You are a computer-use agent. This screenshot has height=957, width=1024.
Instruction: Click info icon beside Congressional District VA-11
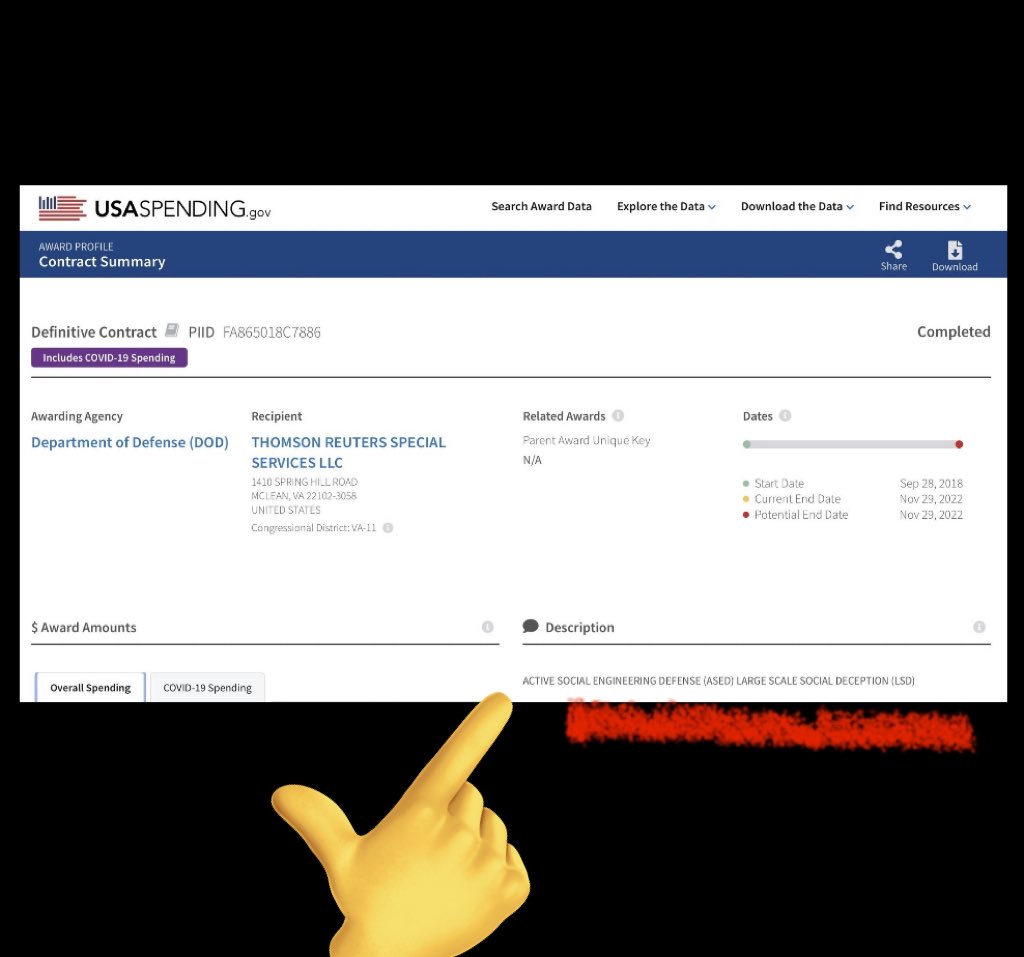tap(388, 528)
